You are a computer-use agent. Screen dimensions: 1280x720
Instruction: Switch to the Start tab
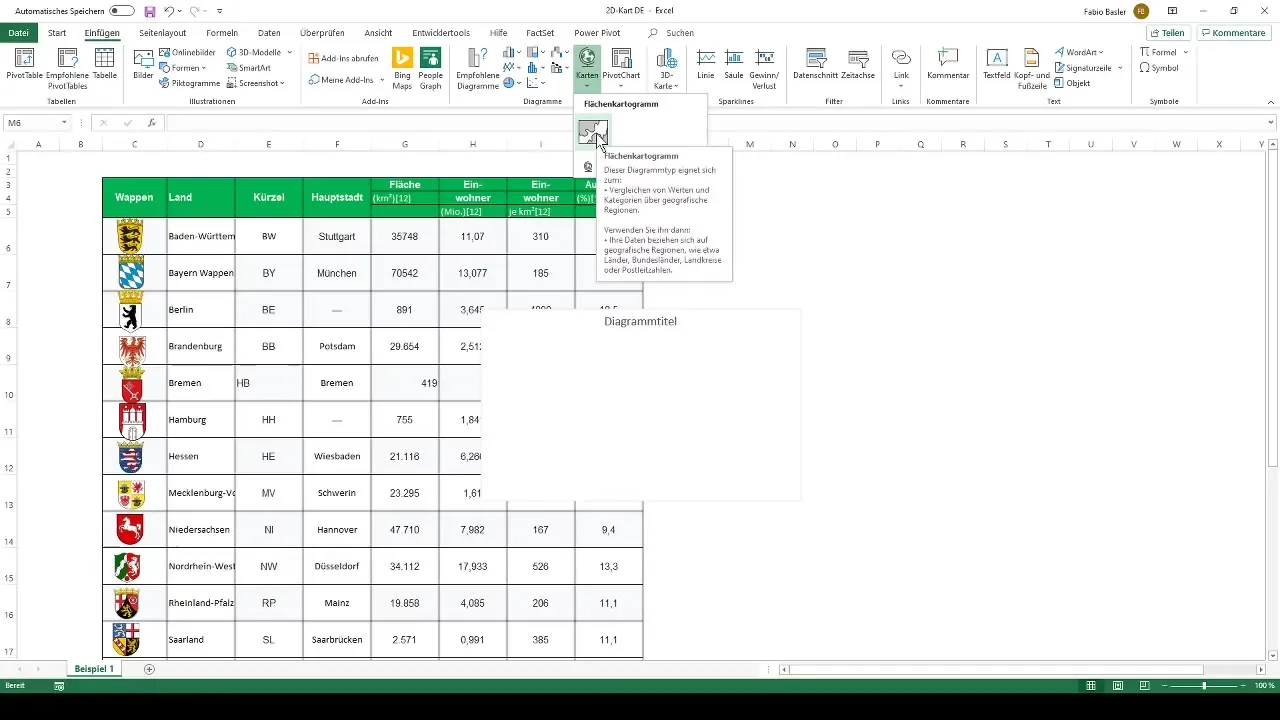(57, 33)
